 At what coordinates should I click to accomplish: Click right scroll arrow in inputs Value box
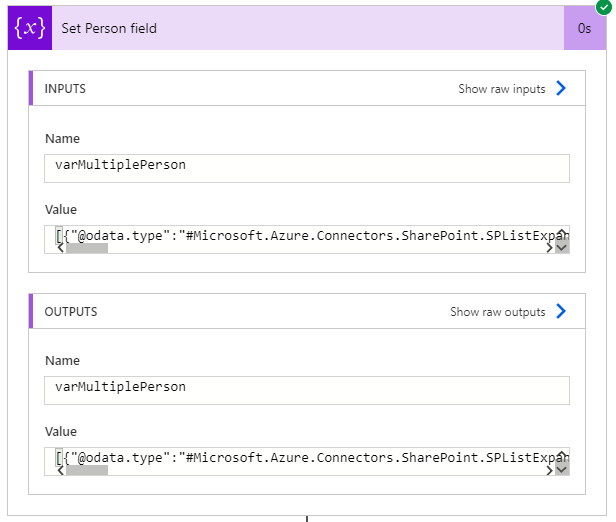point(550,248)
